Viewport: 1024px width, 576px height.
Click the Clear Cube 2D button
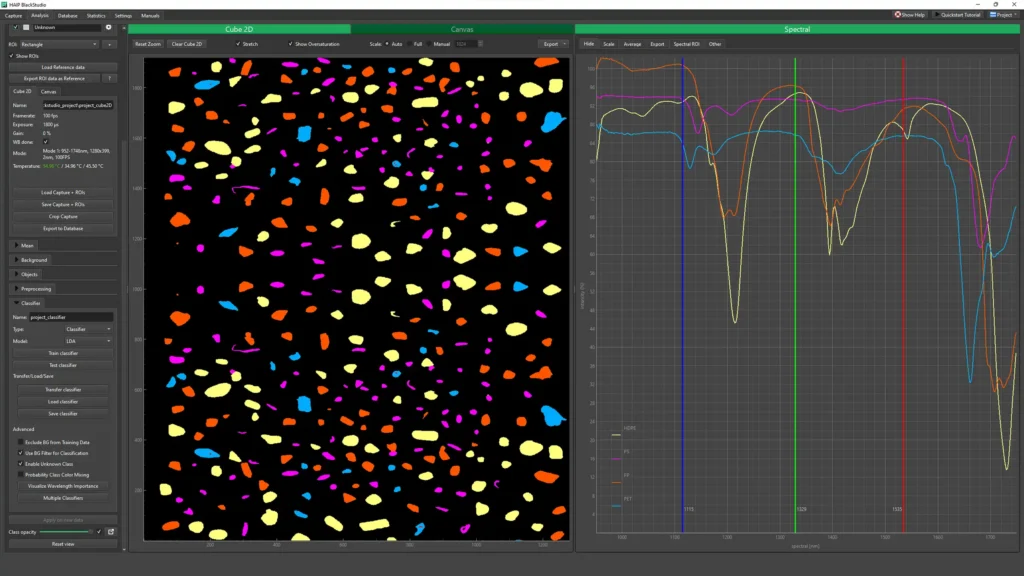187,44
